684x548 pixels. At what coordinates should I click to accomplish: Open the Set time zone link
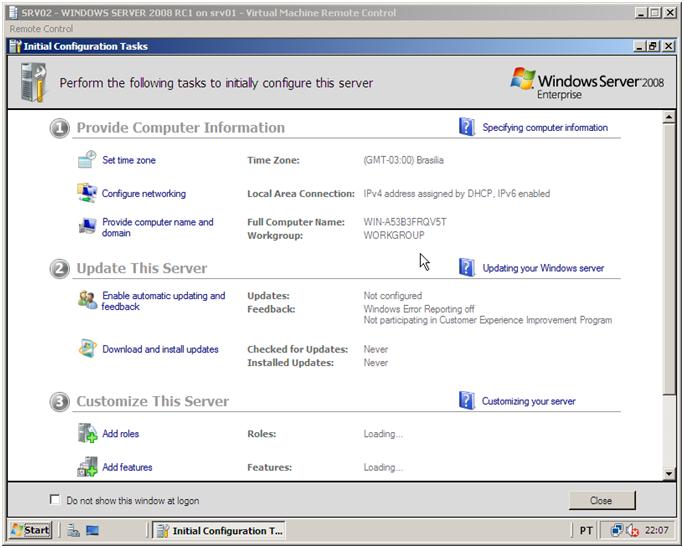[129, 160]
